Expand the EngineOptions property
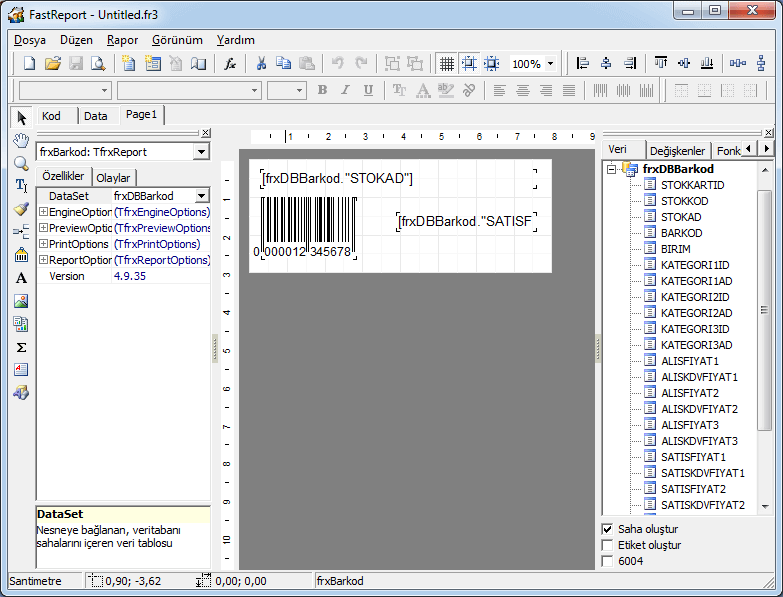The image size is (783, 597). tap(43, 212)
